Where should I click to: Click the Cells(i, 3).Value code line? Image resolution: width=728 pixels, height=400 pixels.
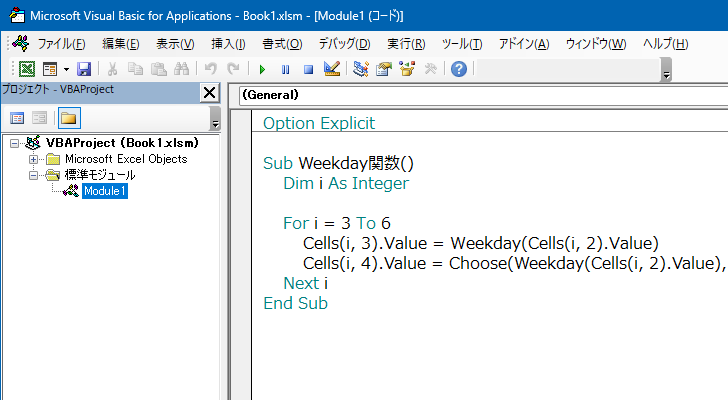tap(481, 243)
